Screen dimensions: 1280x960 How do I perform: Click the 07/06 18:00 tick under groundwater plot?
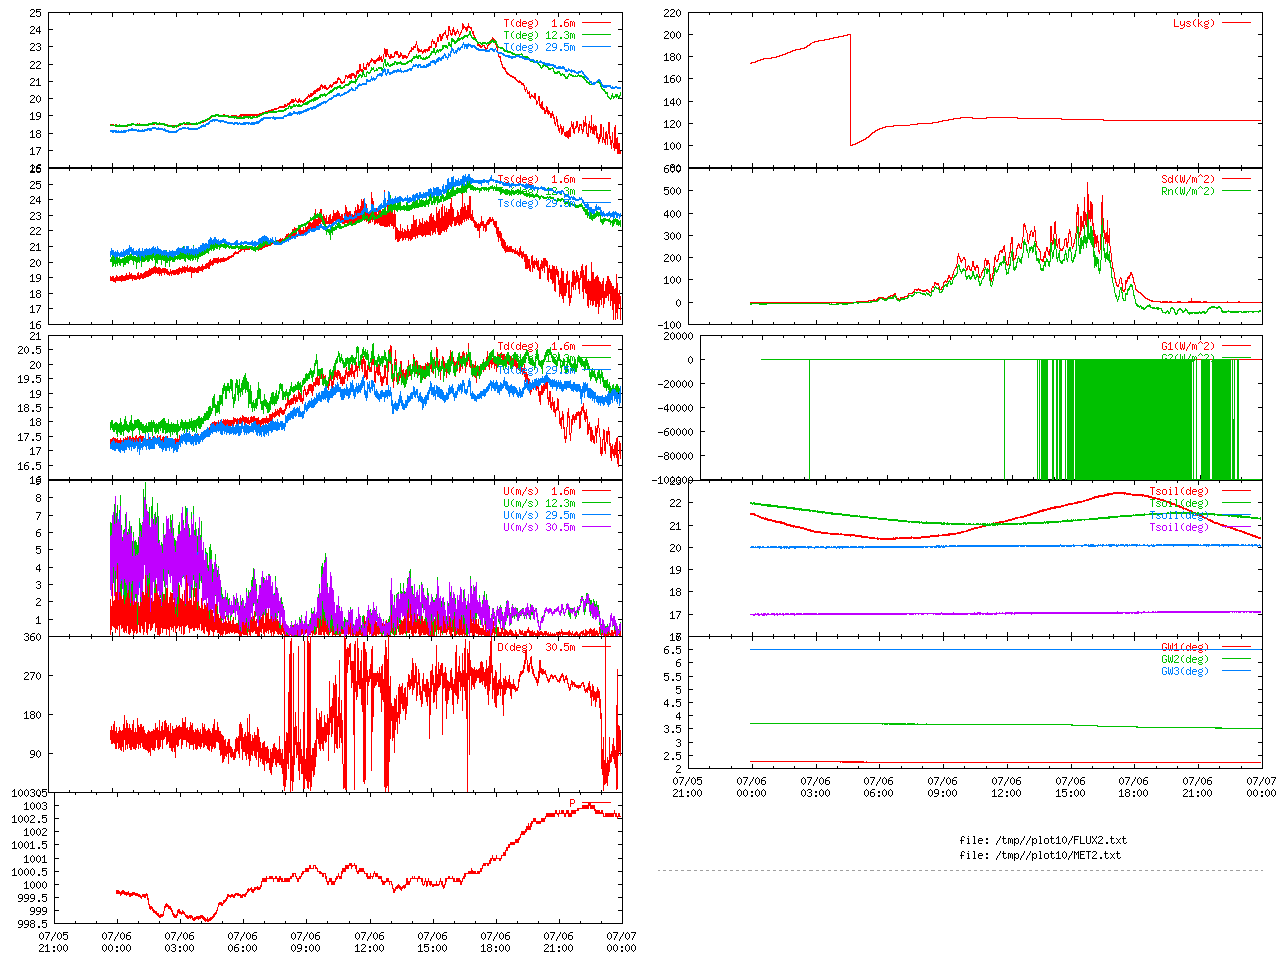tap(1133, 787)
